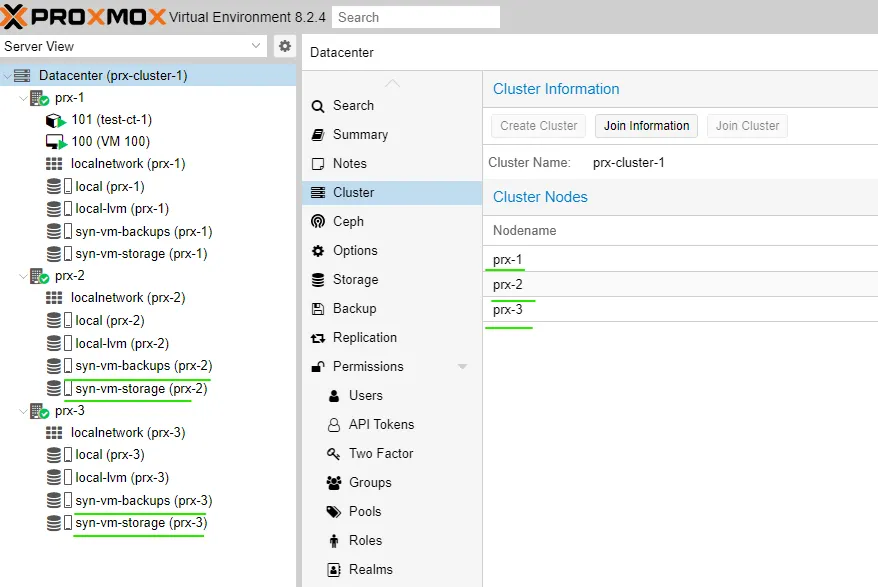The width and height of the screenshot is (878, 587).
Task: Click the Join Information button
Action: point(645,126)
